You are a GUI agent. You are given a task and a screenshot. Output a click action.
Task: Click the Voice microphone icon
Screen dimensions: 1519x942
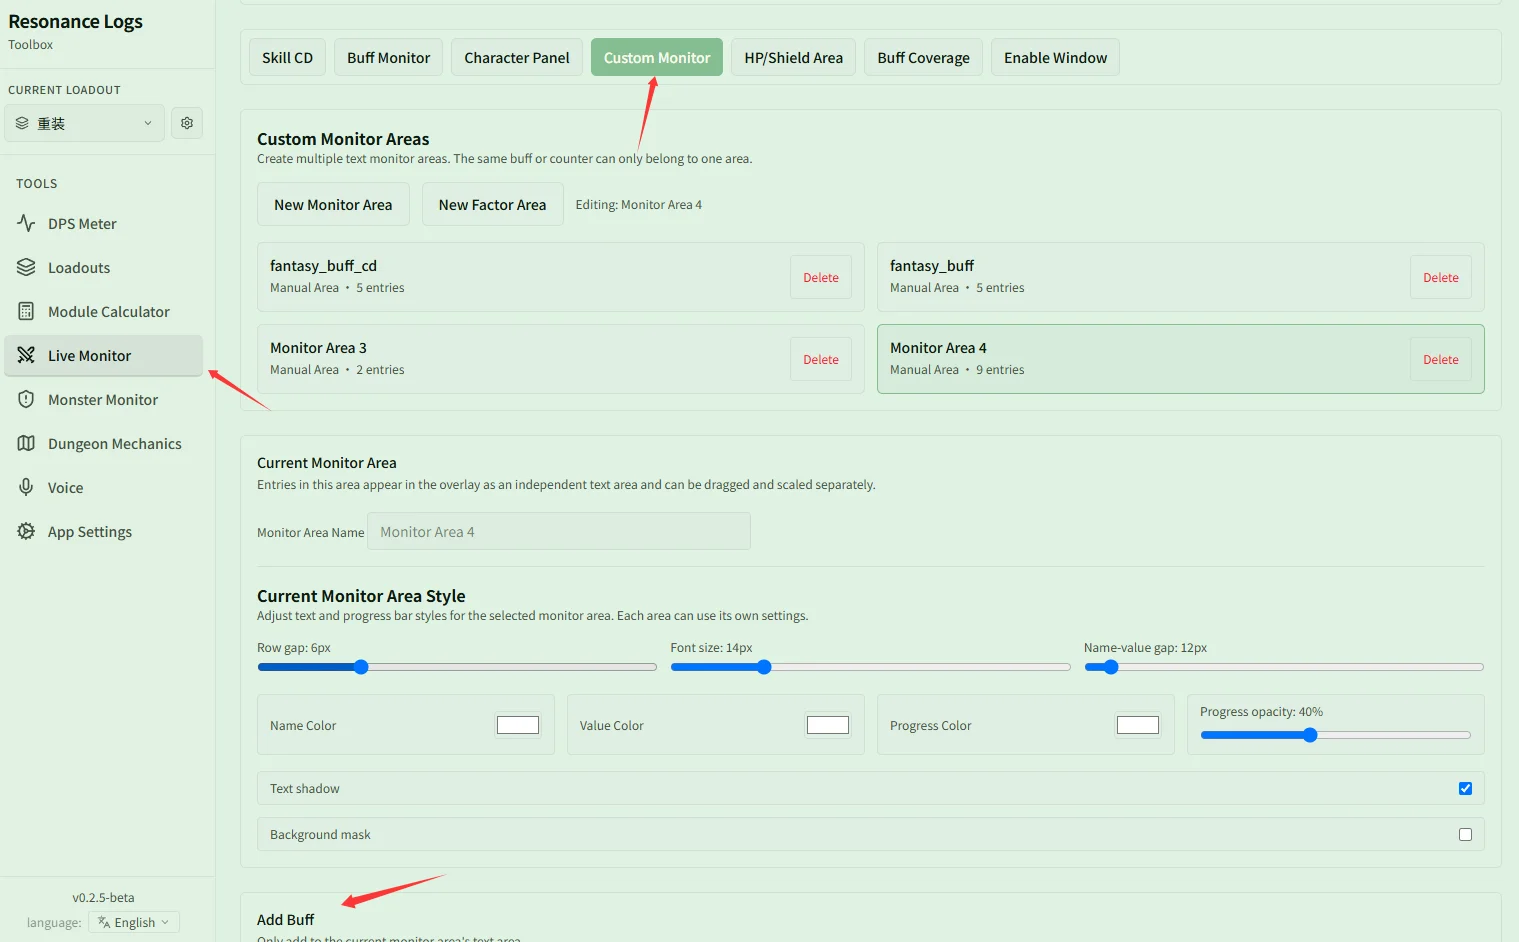click(x=26, y=487)
